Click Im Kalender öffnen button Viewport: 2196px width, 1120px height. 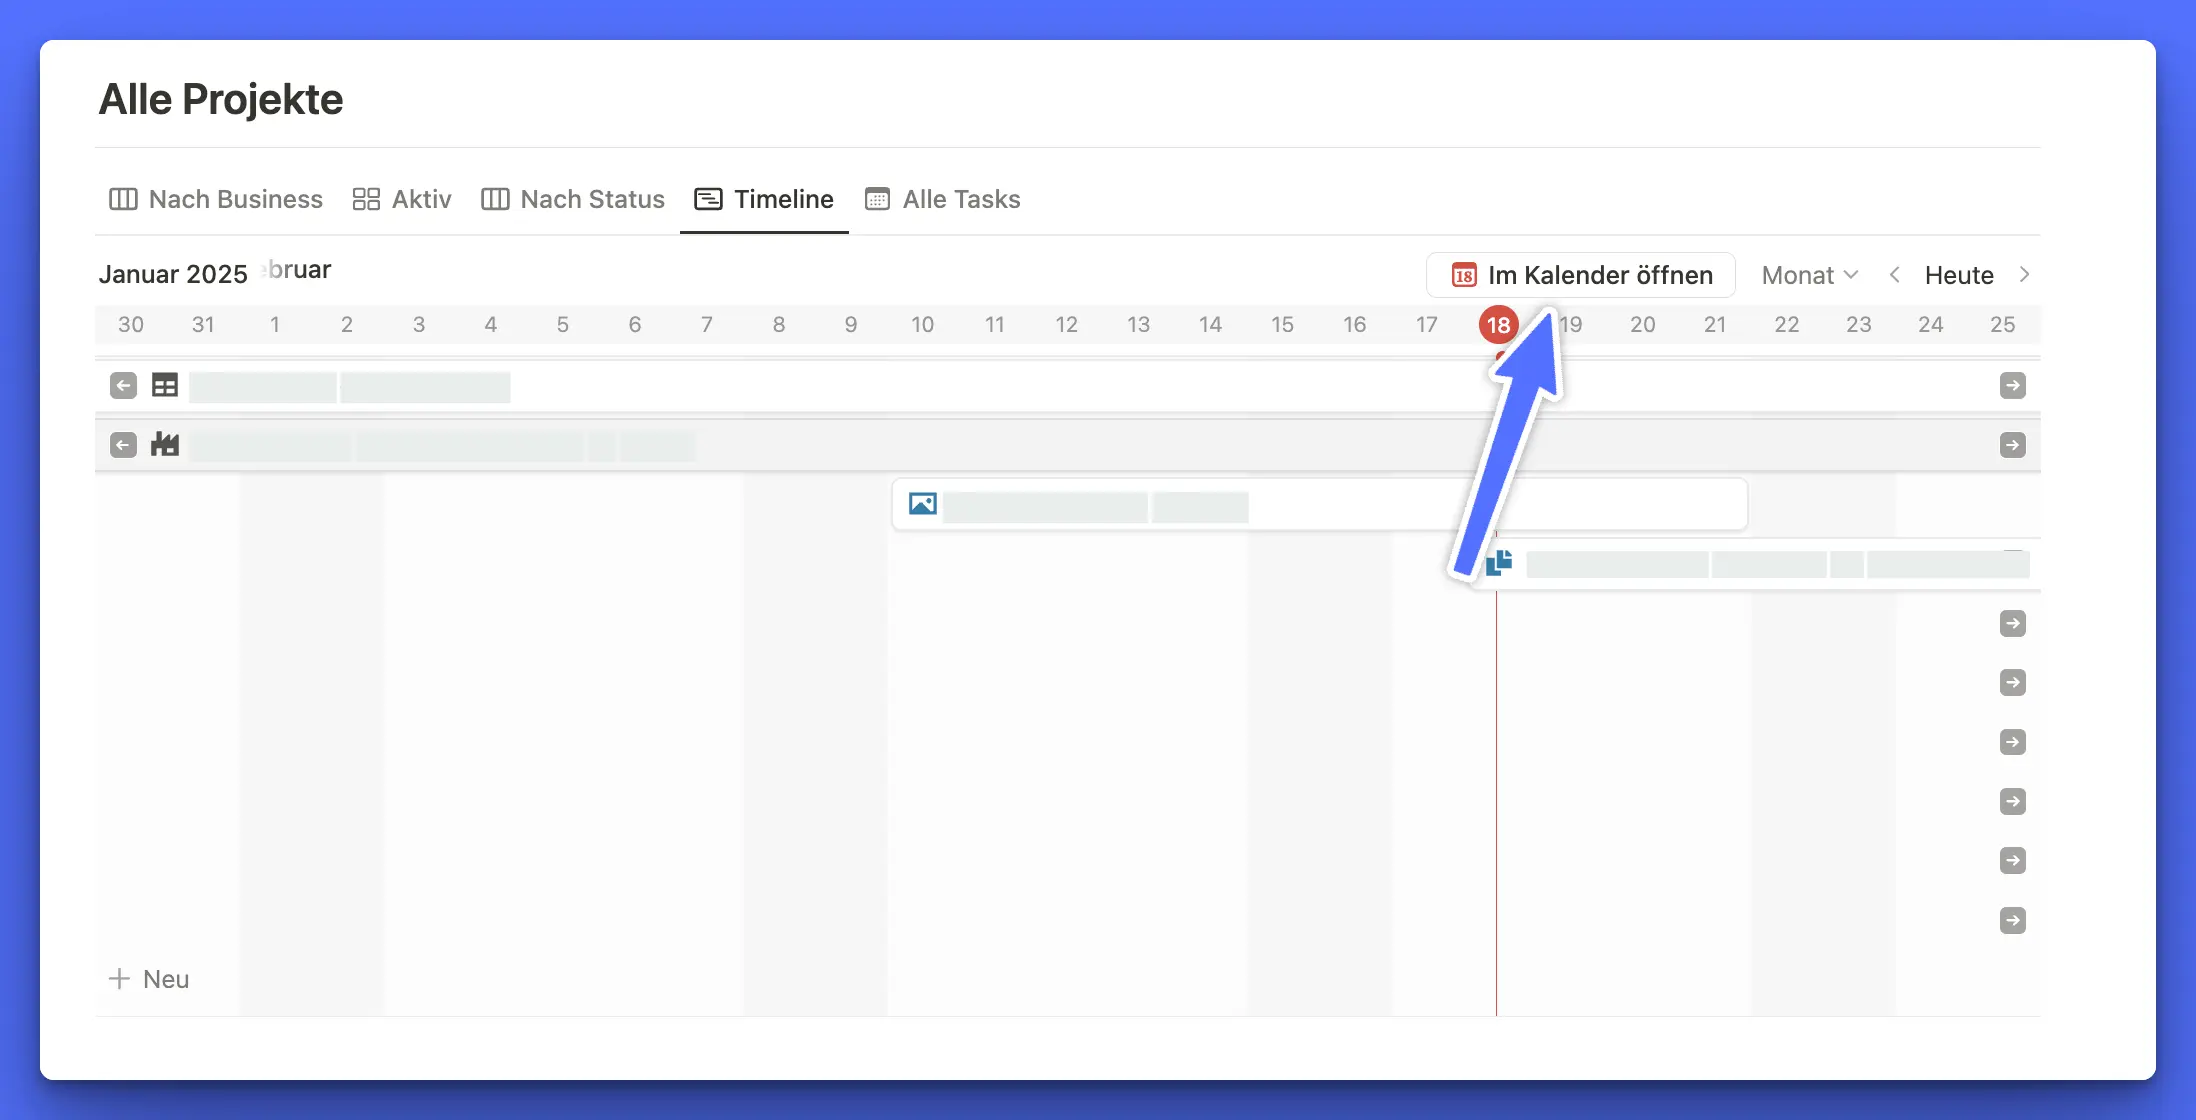point(1581,275)
